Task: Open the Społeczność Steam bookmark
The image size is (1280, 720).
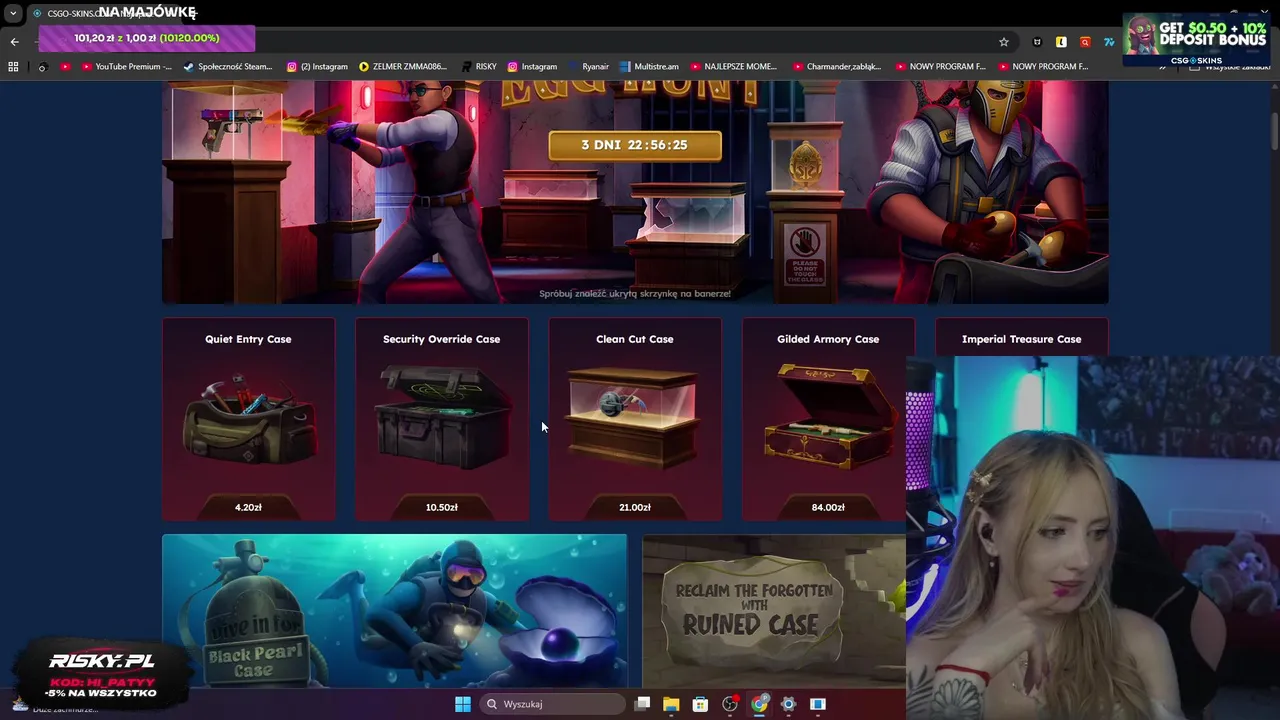Action: 228,67
